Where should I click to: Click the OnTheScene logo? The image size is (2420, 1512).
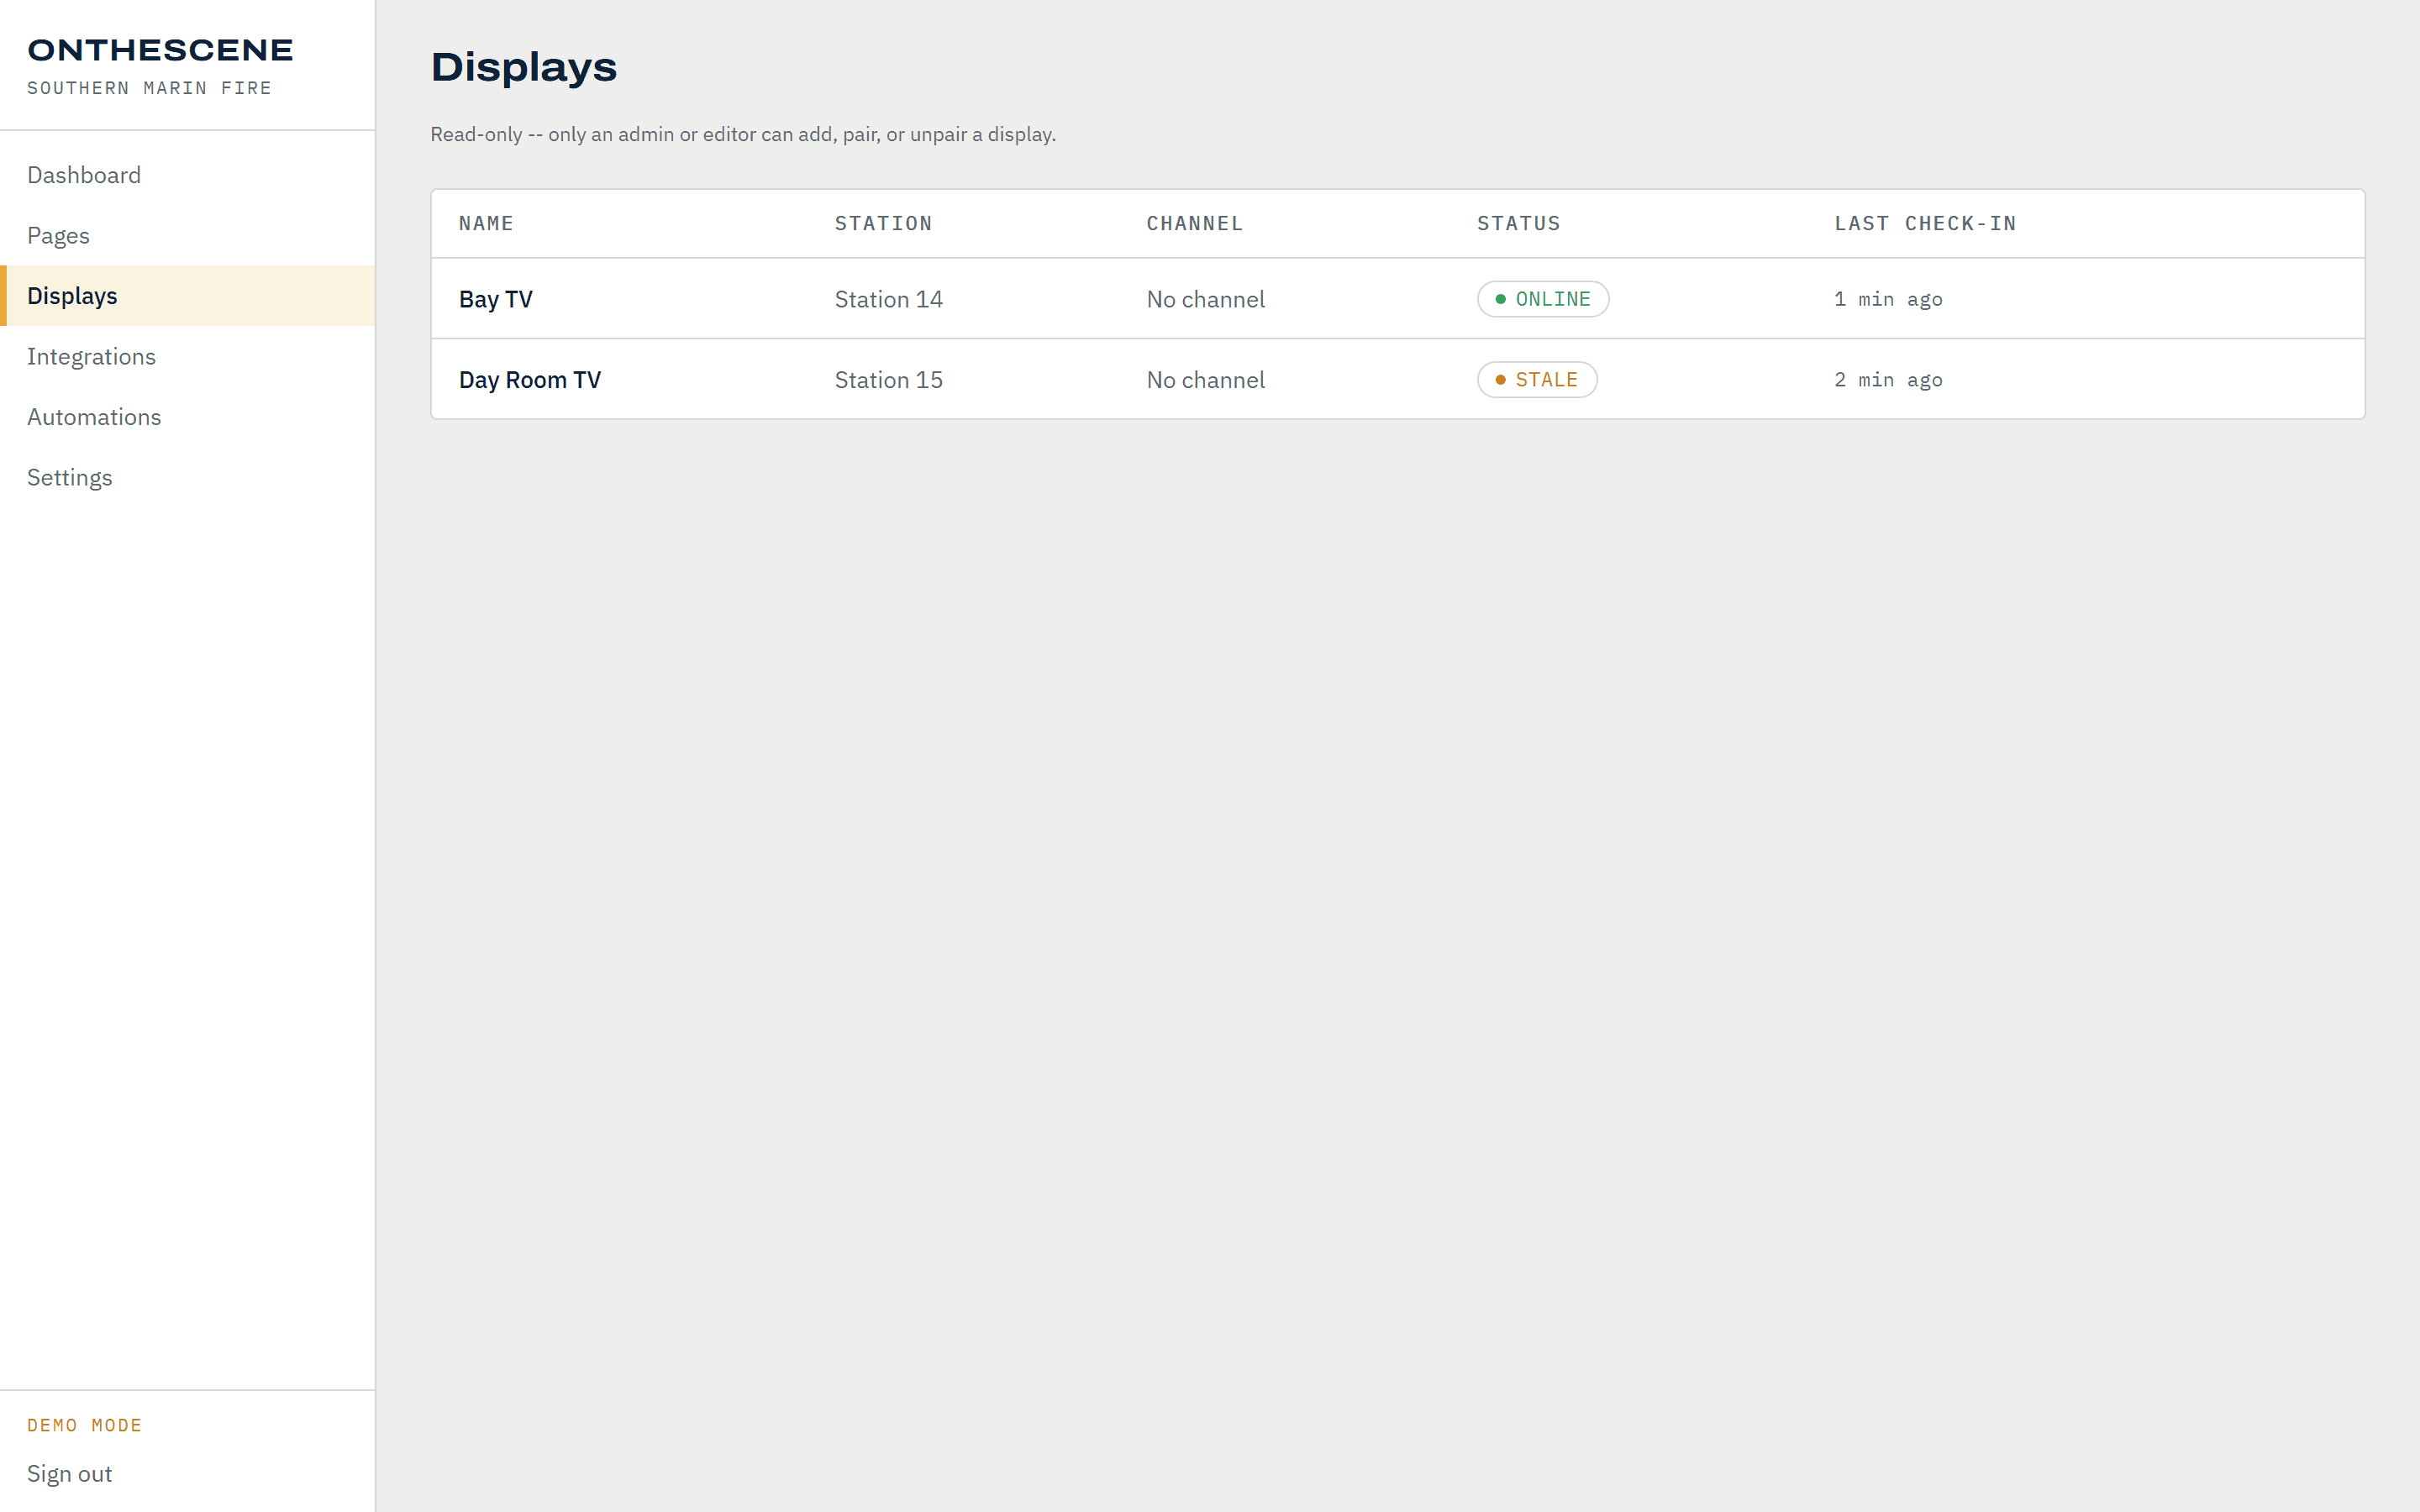tap(160, 50)
